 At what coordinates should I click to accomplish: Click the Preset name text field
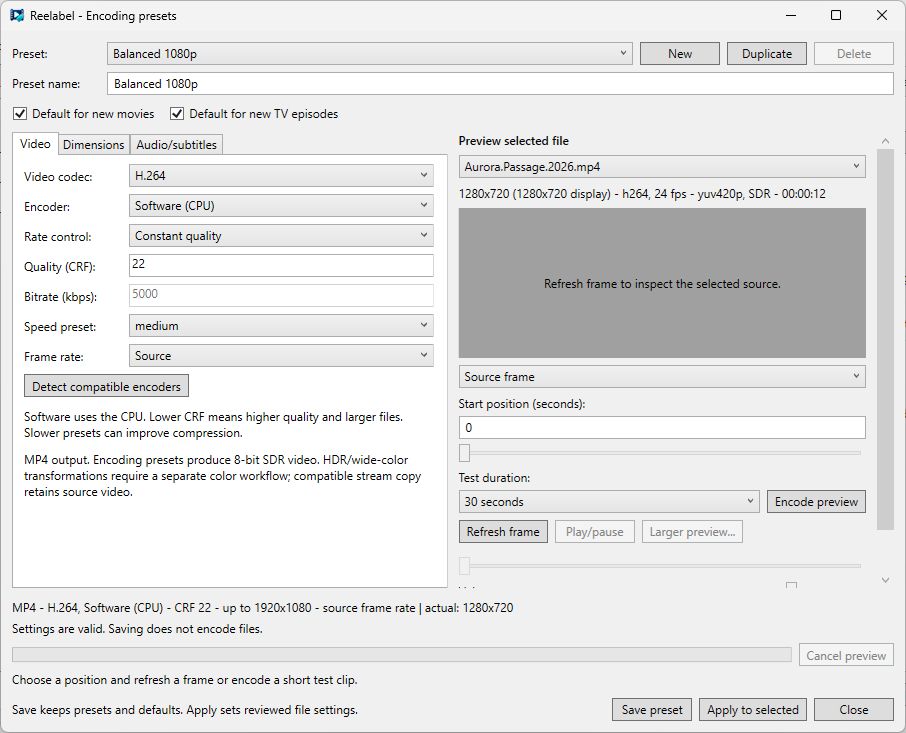pos(500,84)
